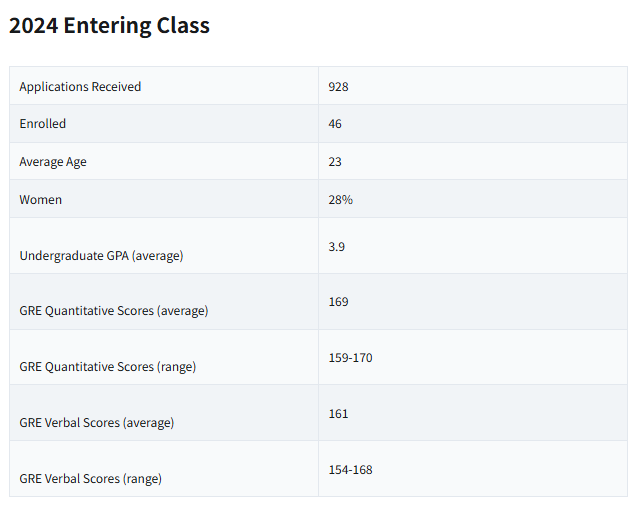Select the Enrolled row label
This screenshot has width=642, height=519.
(43, 124)
